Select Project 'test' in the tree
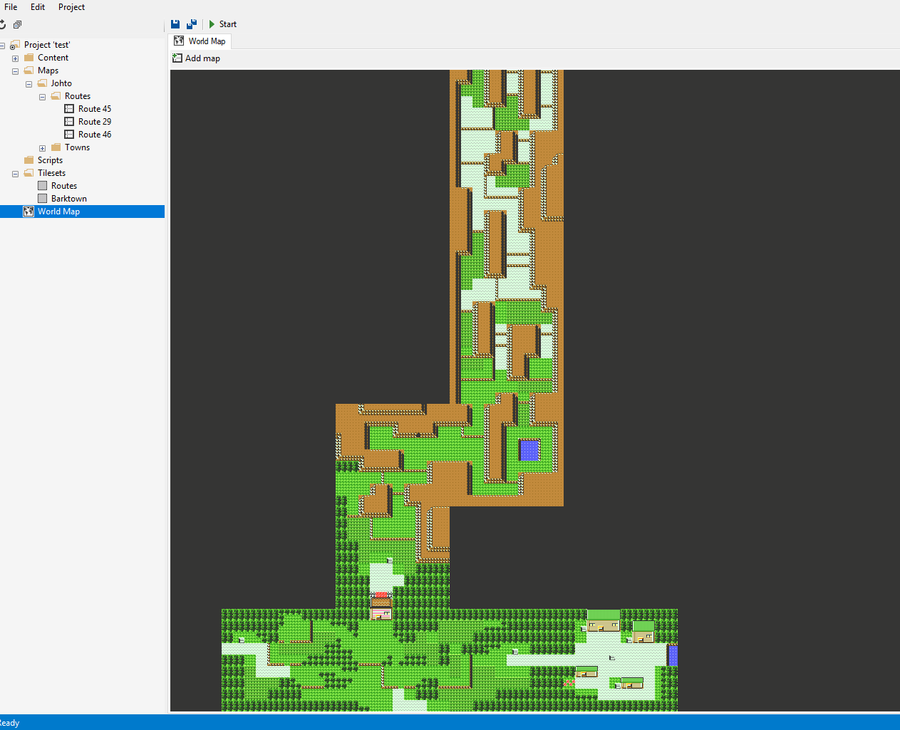The image size is (900, 730). [x=47, y=45]
